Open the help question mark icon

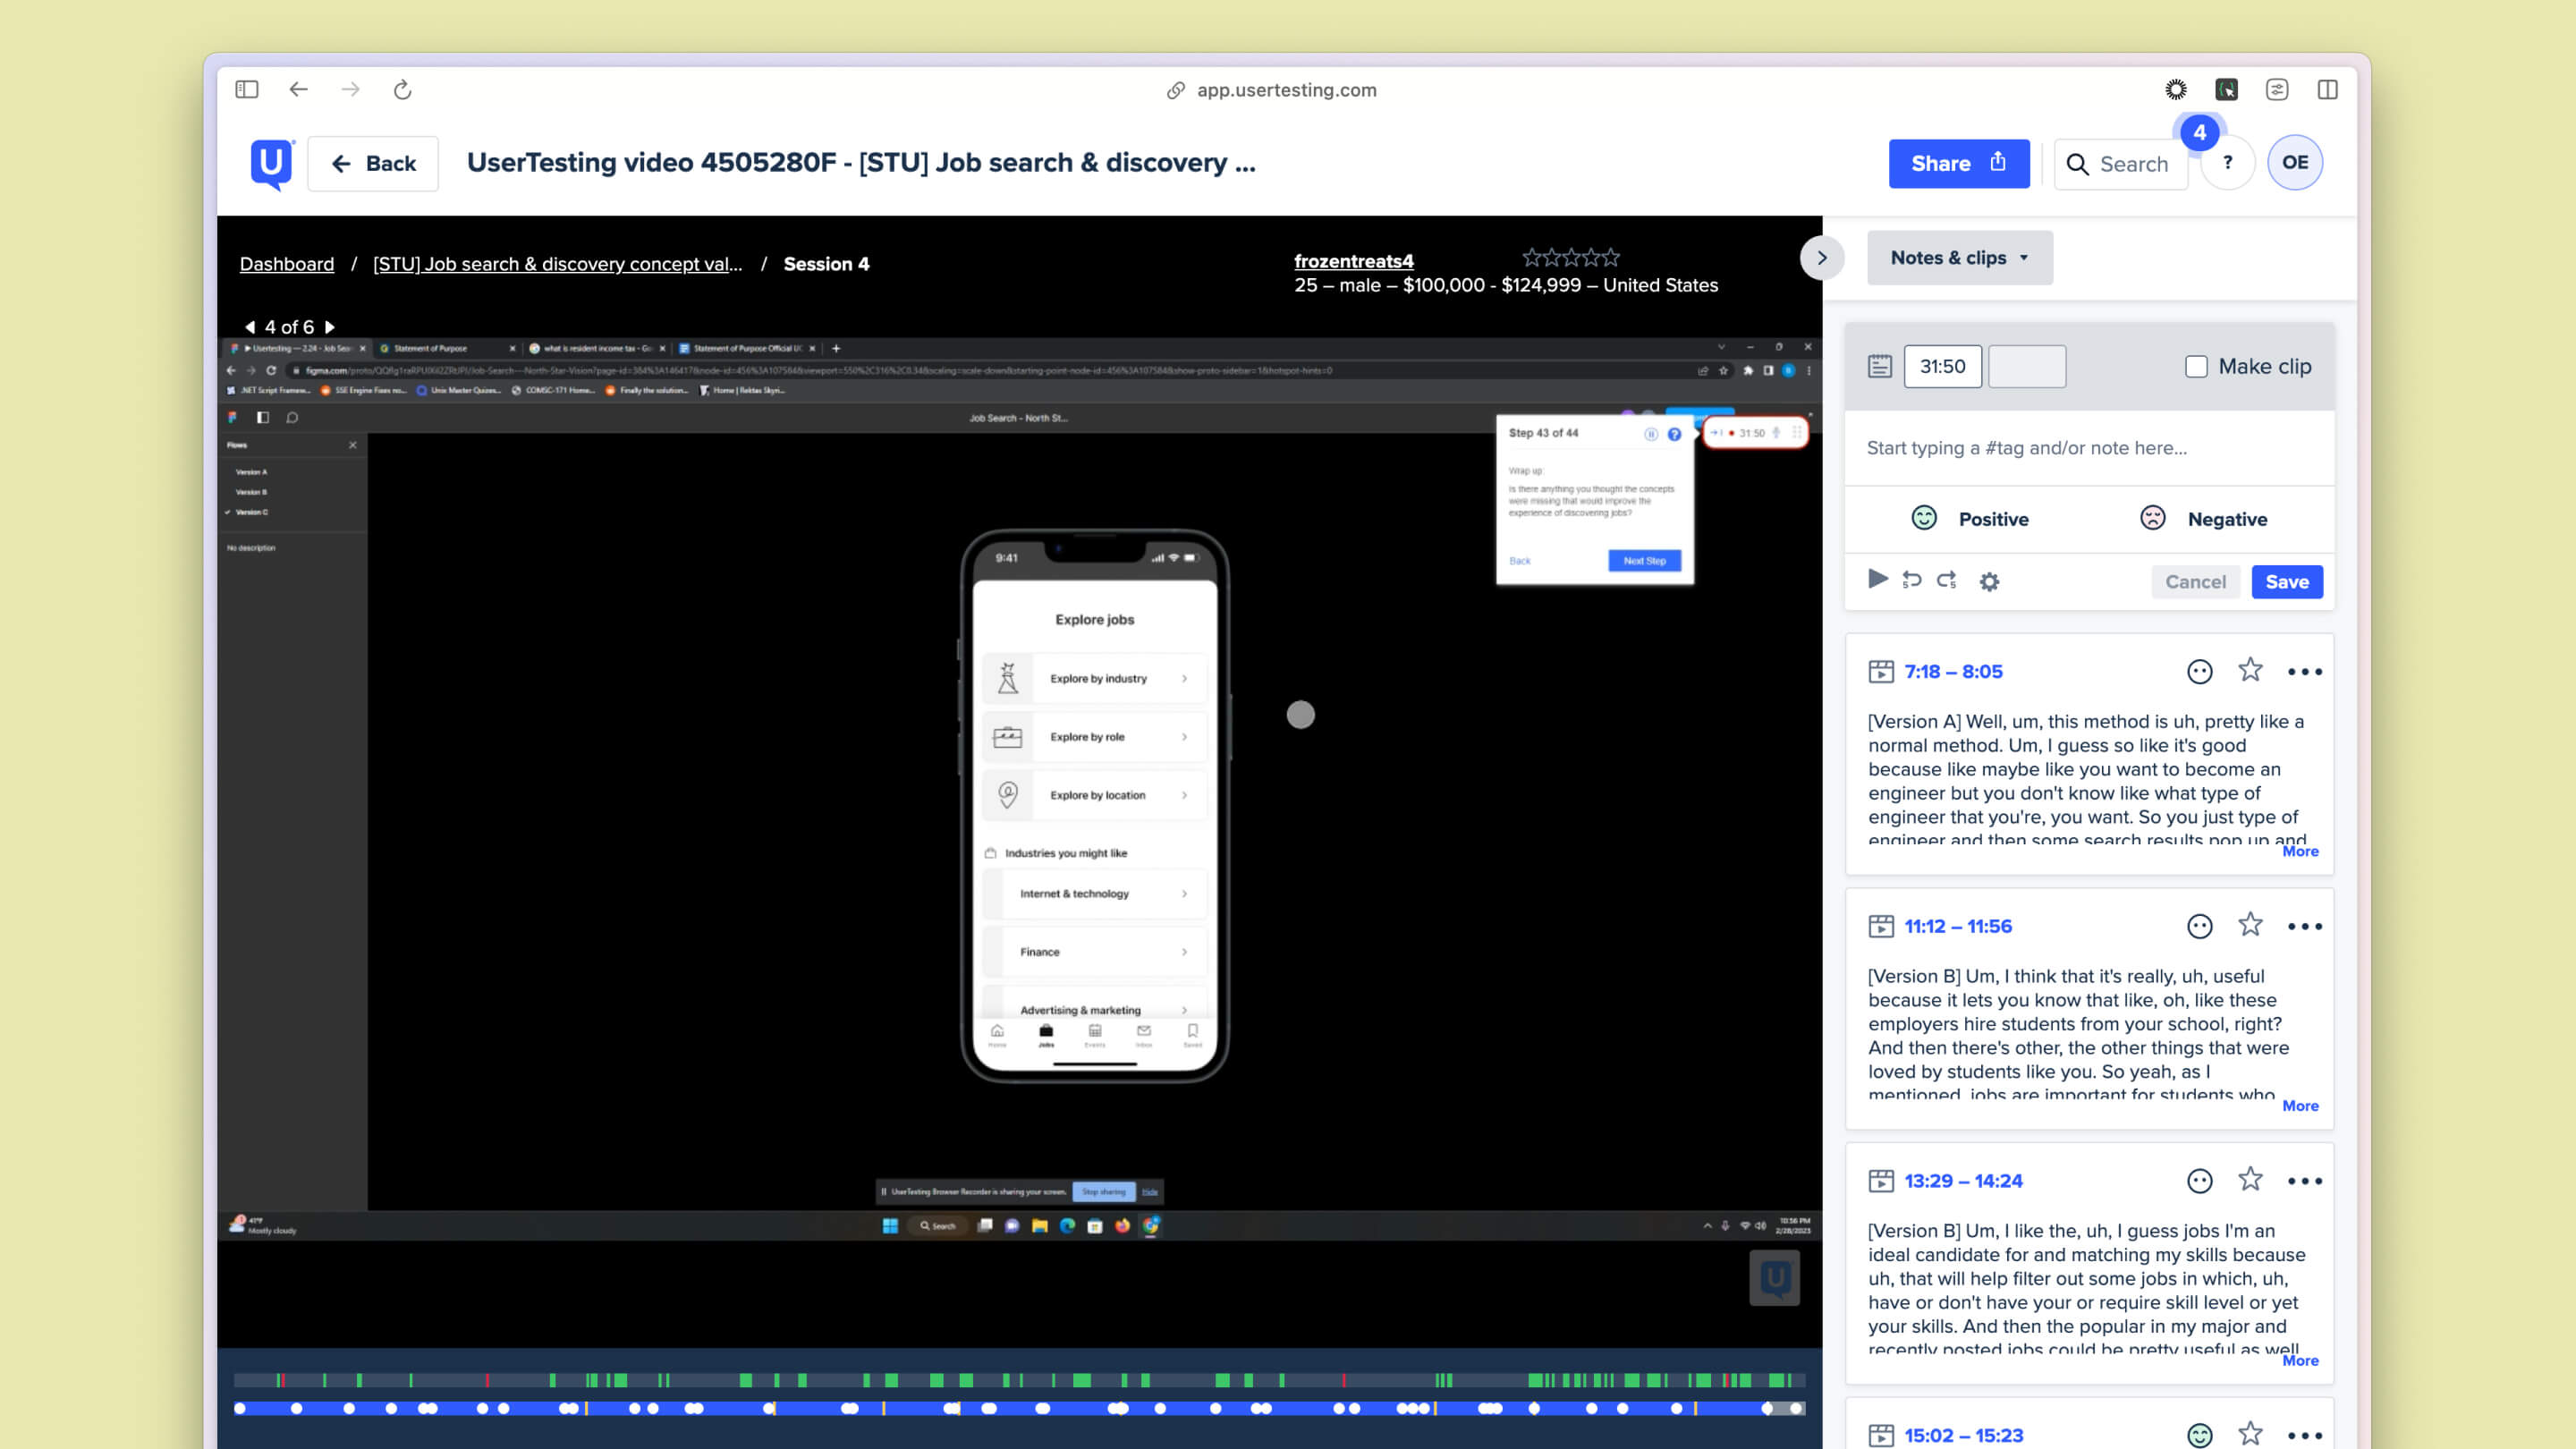[x=2228, y=162]
